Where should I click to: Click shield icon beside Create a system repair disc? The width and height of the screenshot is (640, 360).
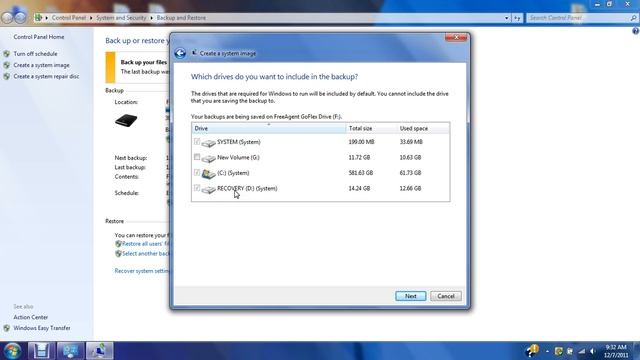coord(7,76)
